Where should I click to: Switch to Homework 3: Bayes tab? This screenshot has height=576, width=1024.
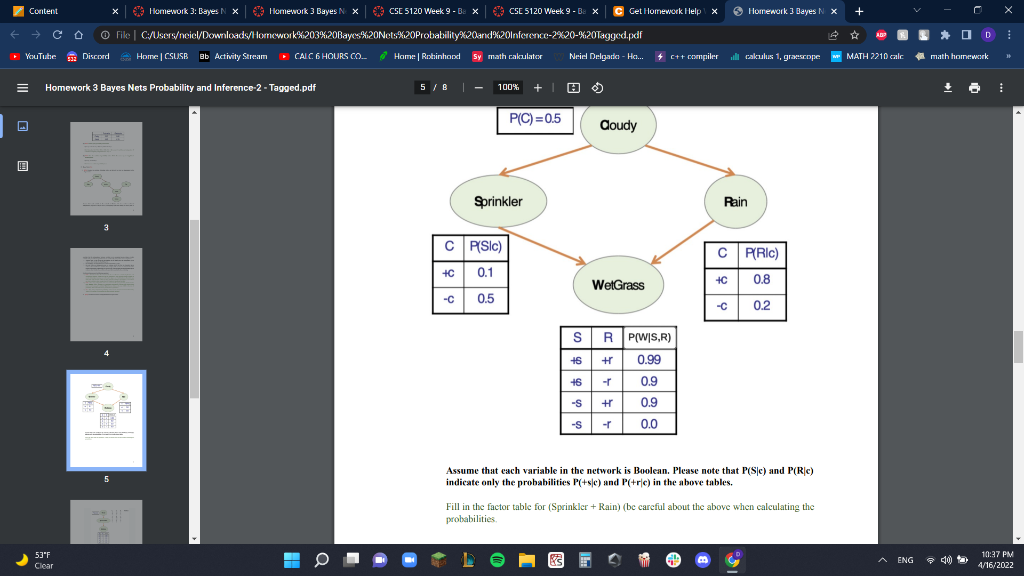click(184, 11)
